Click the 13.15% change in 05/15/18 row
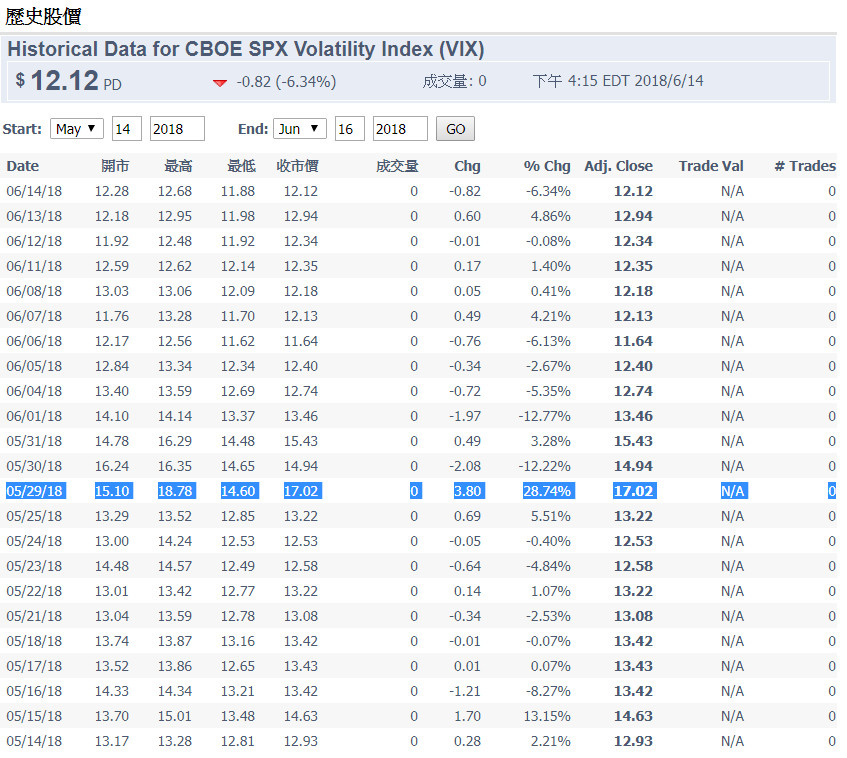The image size is (847, 758). pos(547,716)
